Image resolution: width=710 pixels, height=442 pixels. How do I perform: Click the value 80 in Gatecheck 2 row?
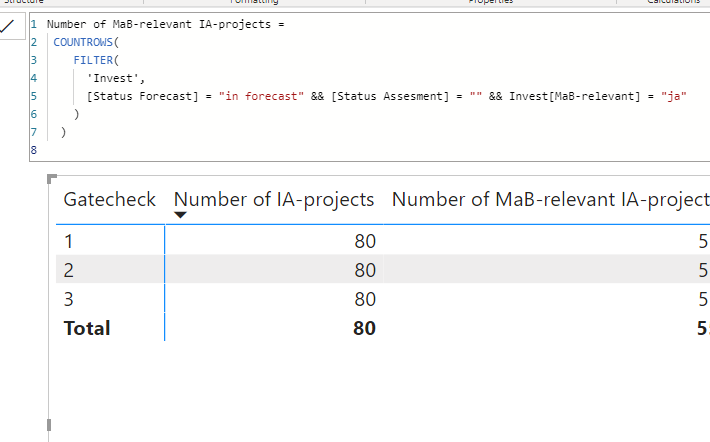(365, 270)
